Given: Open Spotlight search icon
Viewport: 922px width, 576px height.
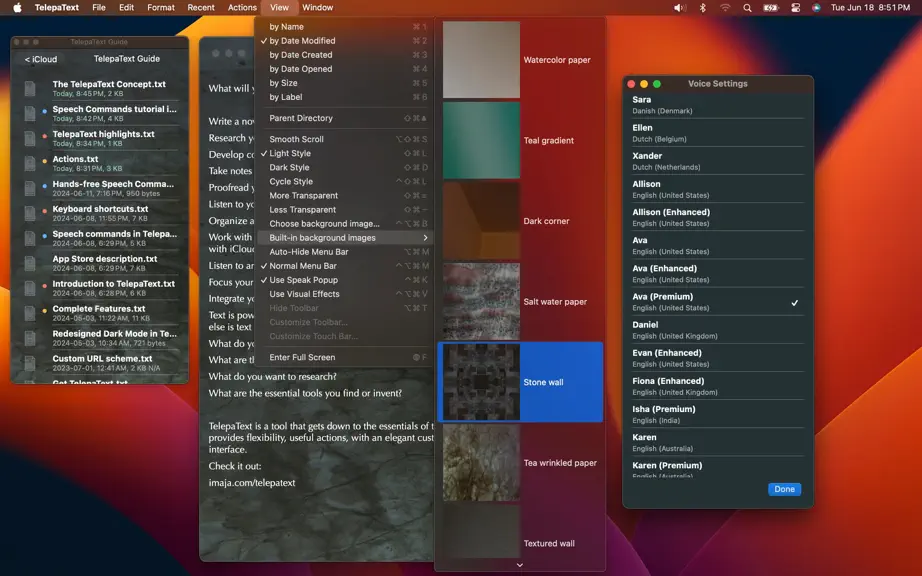Looking at the screenshot, I should [x=747, y=8].
